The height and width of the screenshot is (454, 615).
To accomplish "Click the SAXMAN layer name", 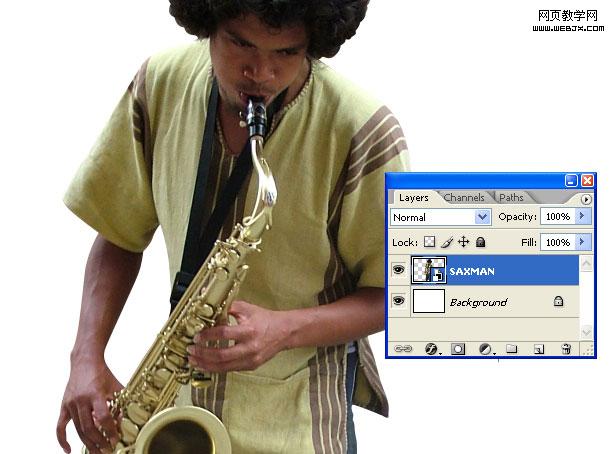I will 472,271.
